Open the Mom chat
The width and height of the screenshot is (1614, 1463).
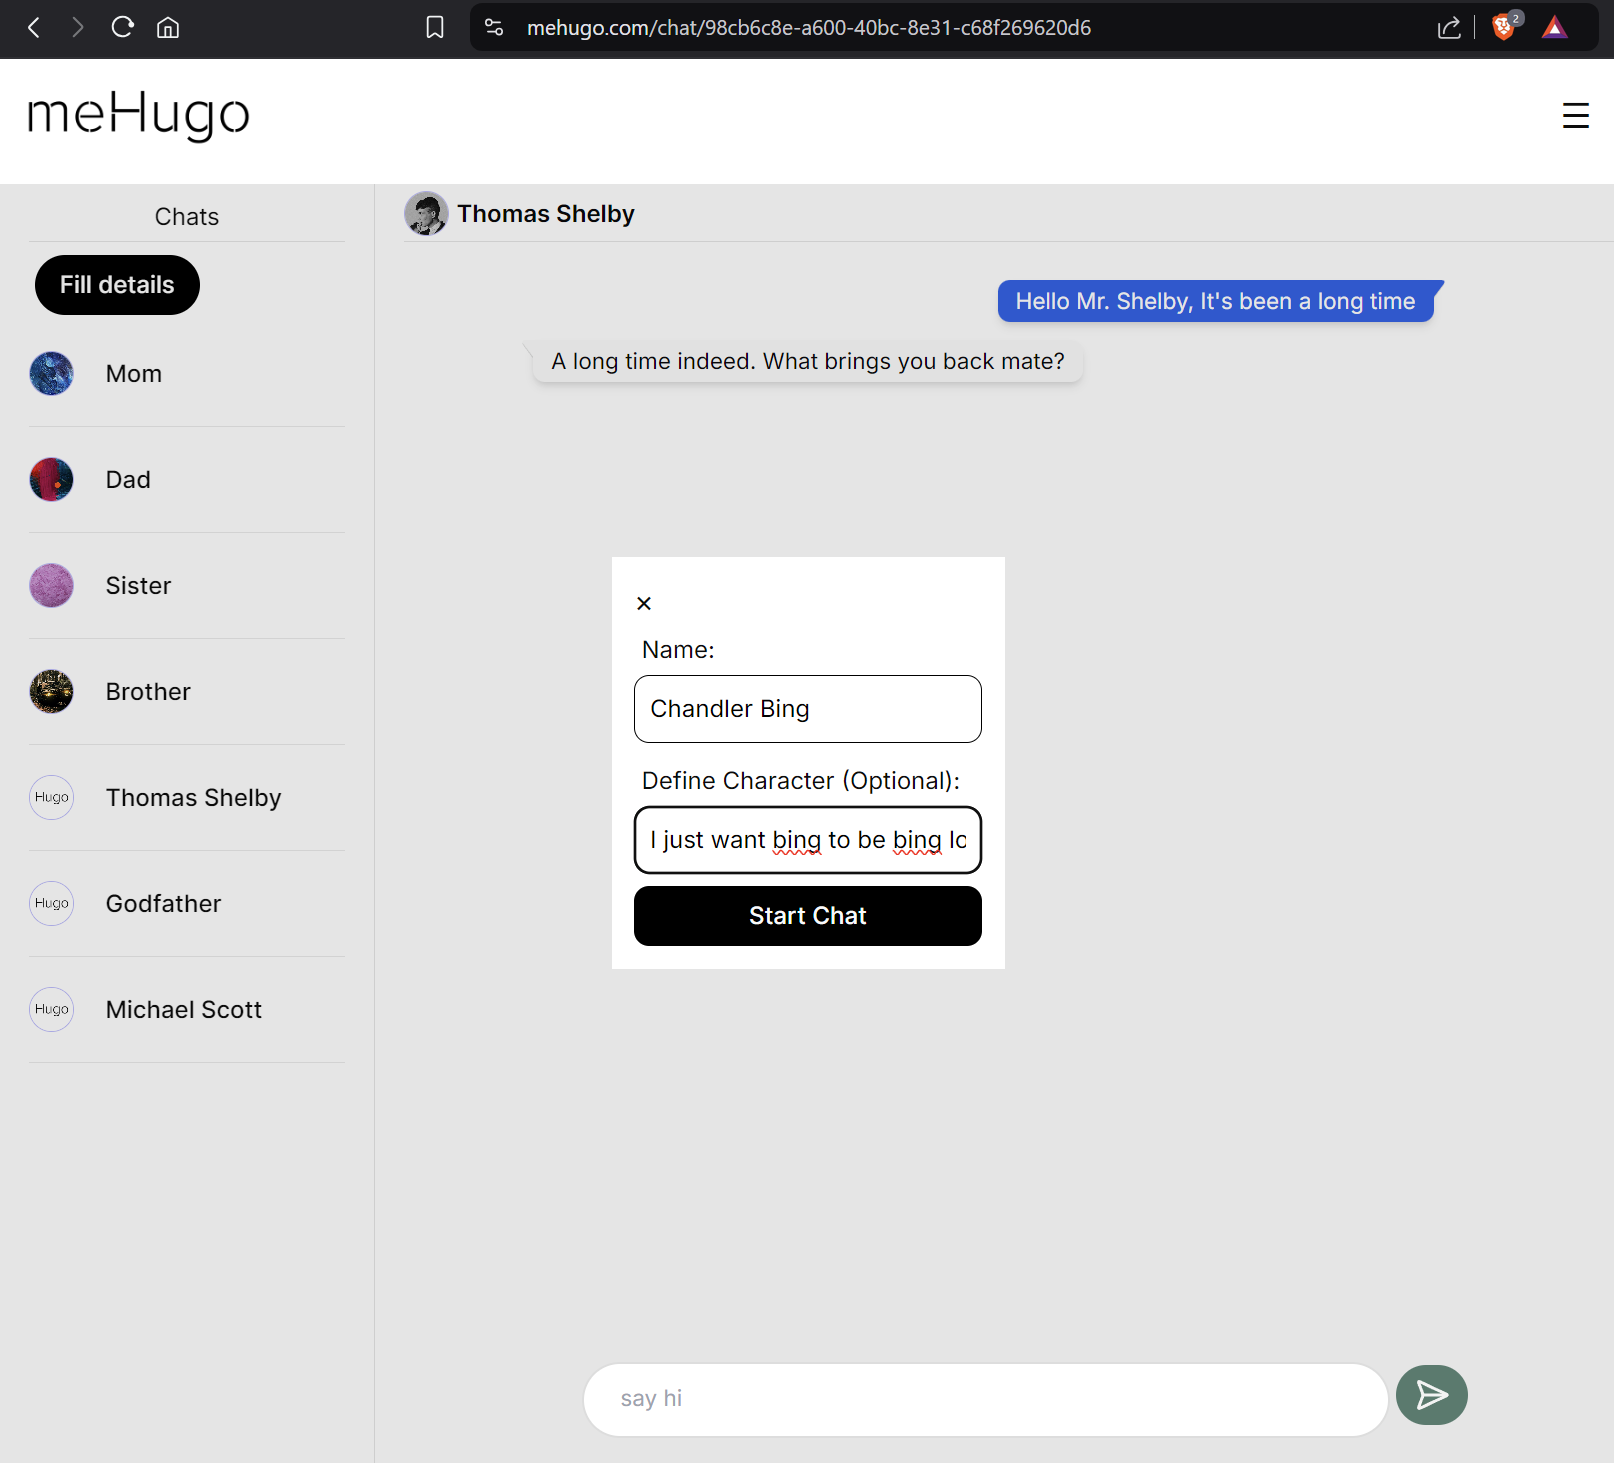click(x=187, y=374)
